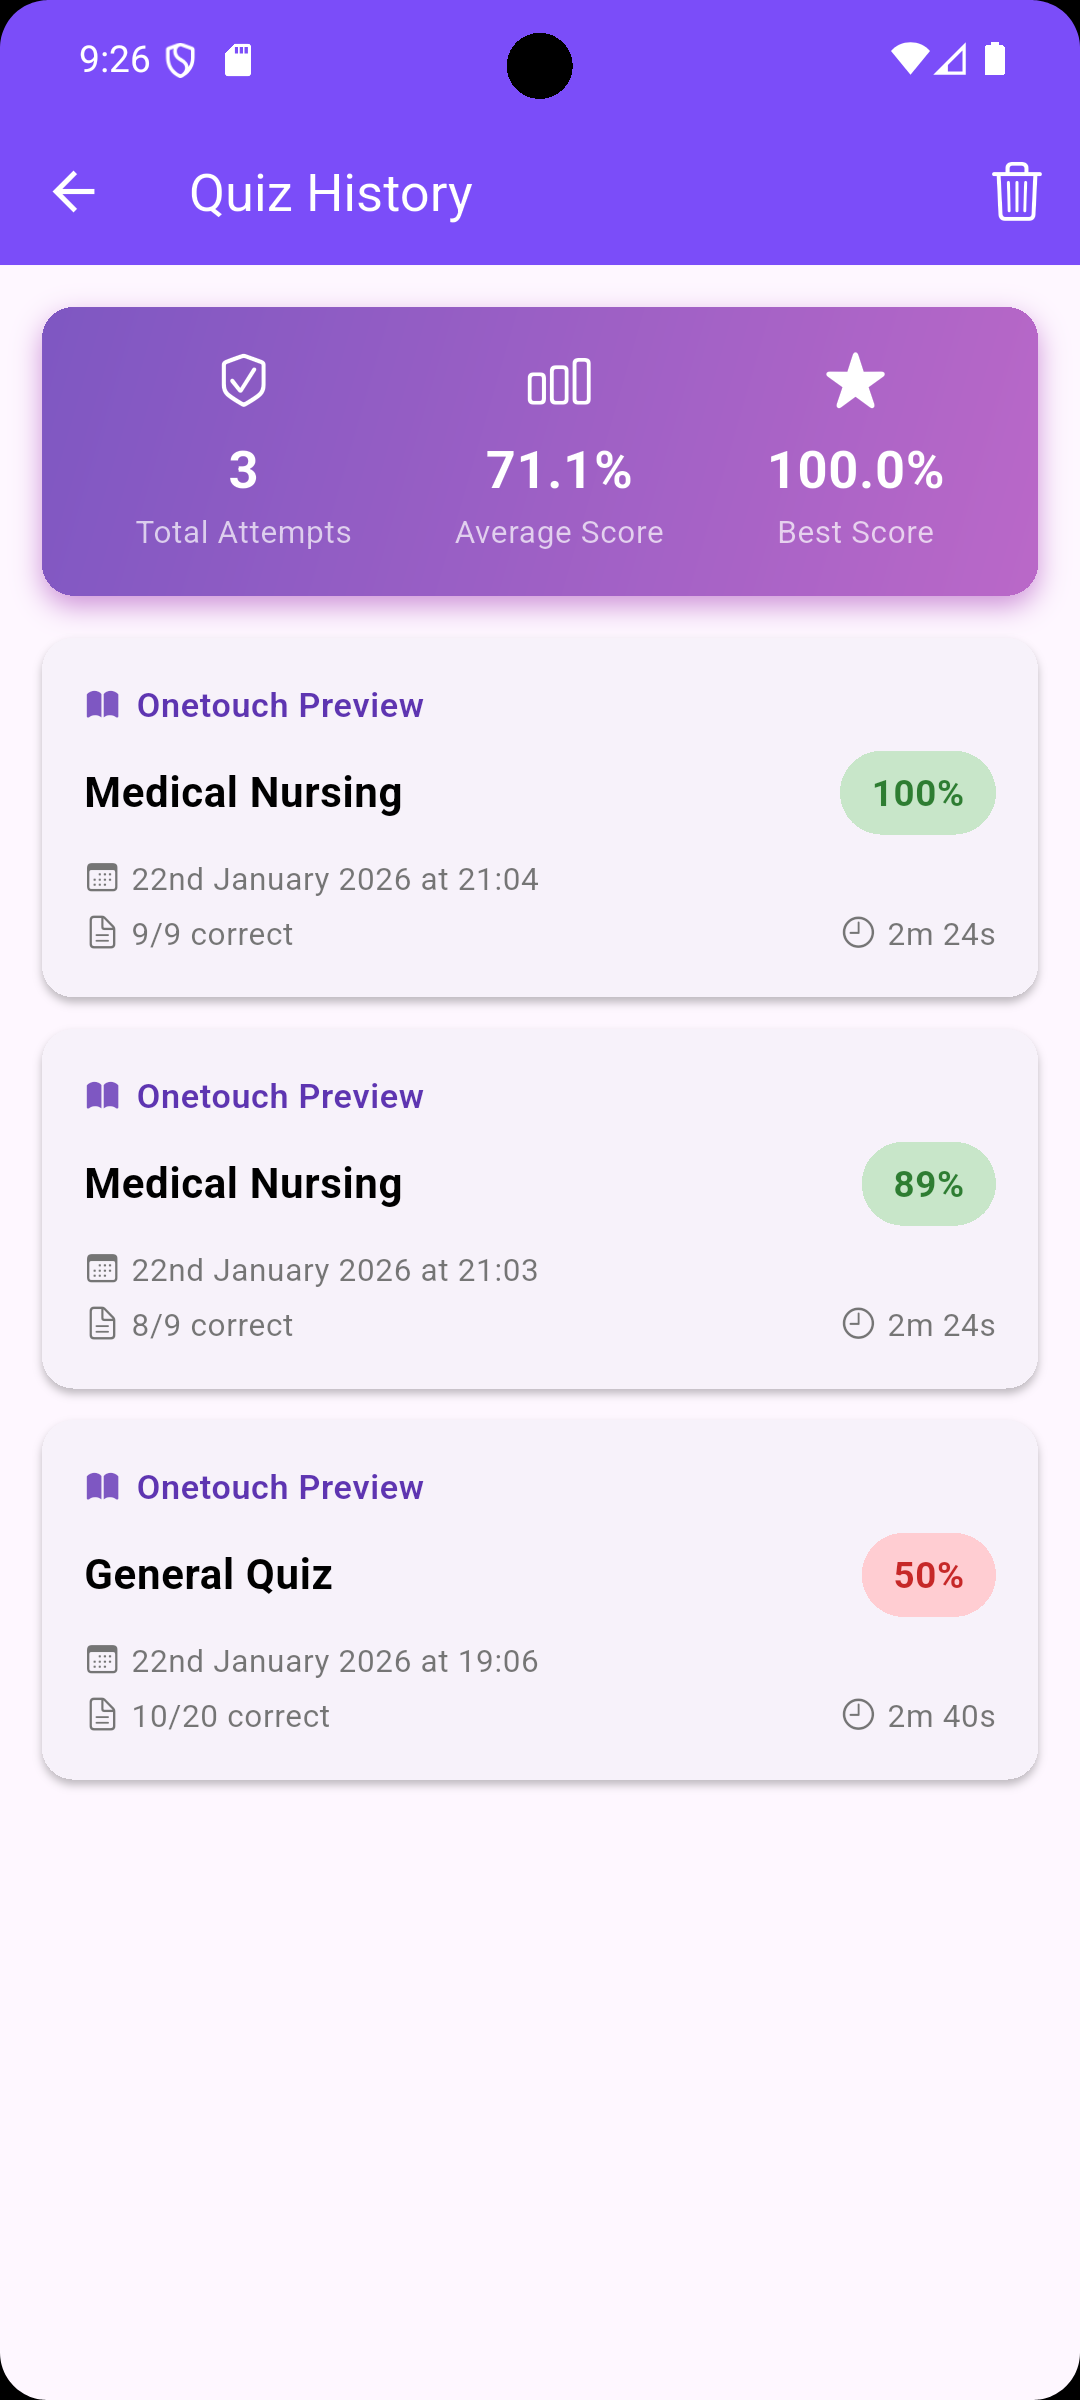Click the Quiz History title
The width and height of the screenshot is (1080, 2400).
click(x=331, y=193)
